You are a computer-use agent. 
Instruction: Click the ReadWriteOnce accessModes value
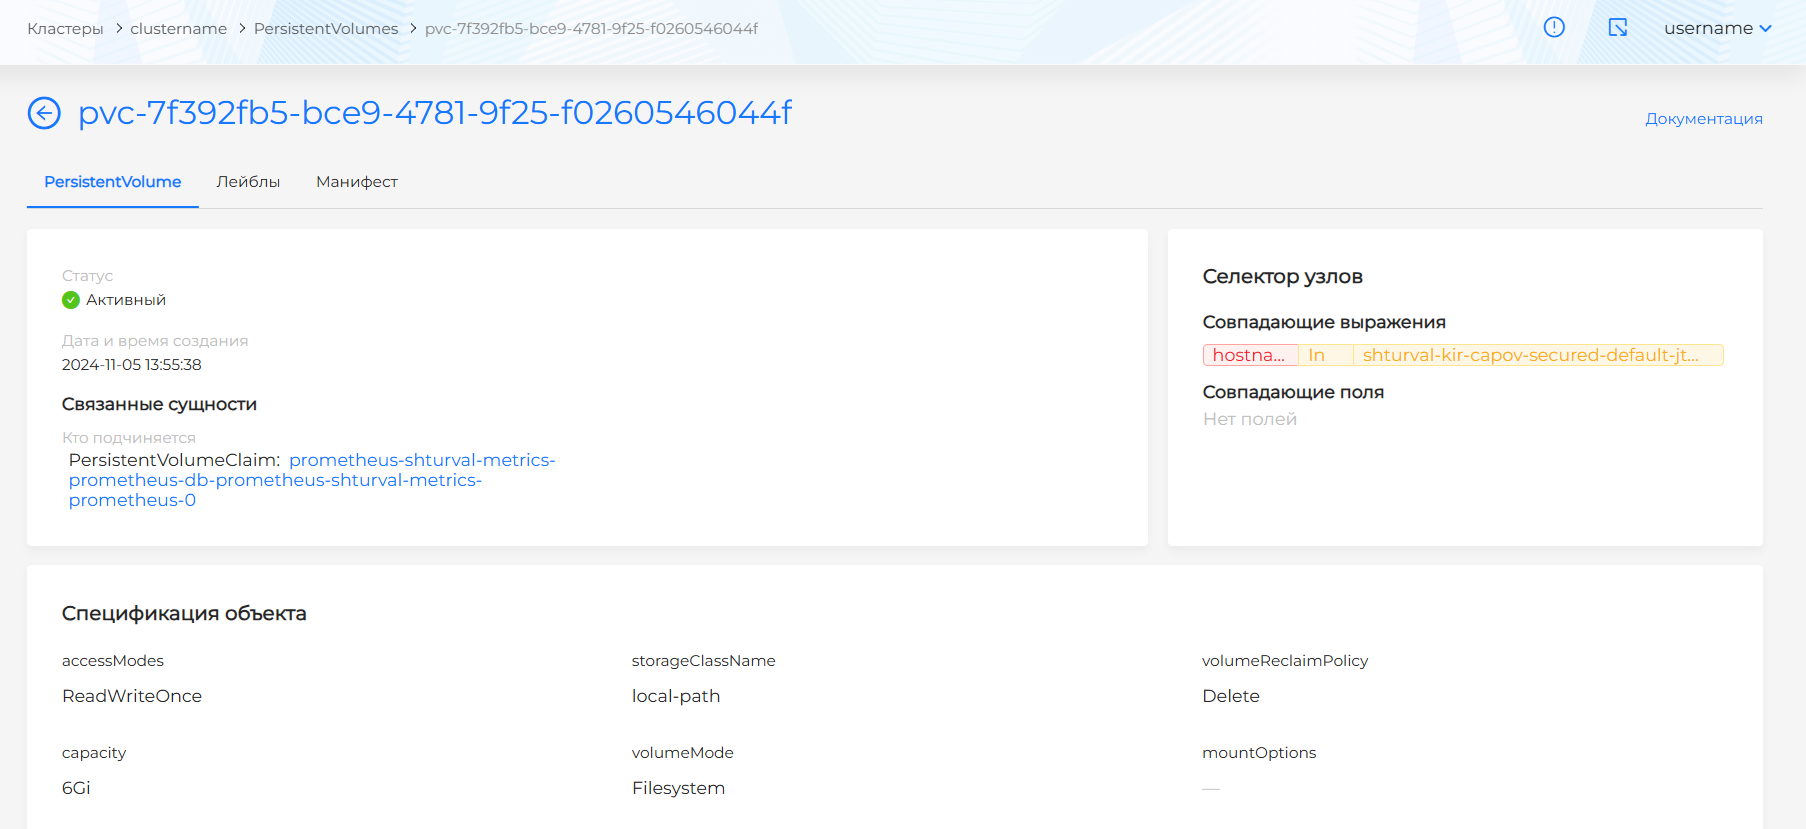(x=132, y=696)
